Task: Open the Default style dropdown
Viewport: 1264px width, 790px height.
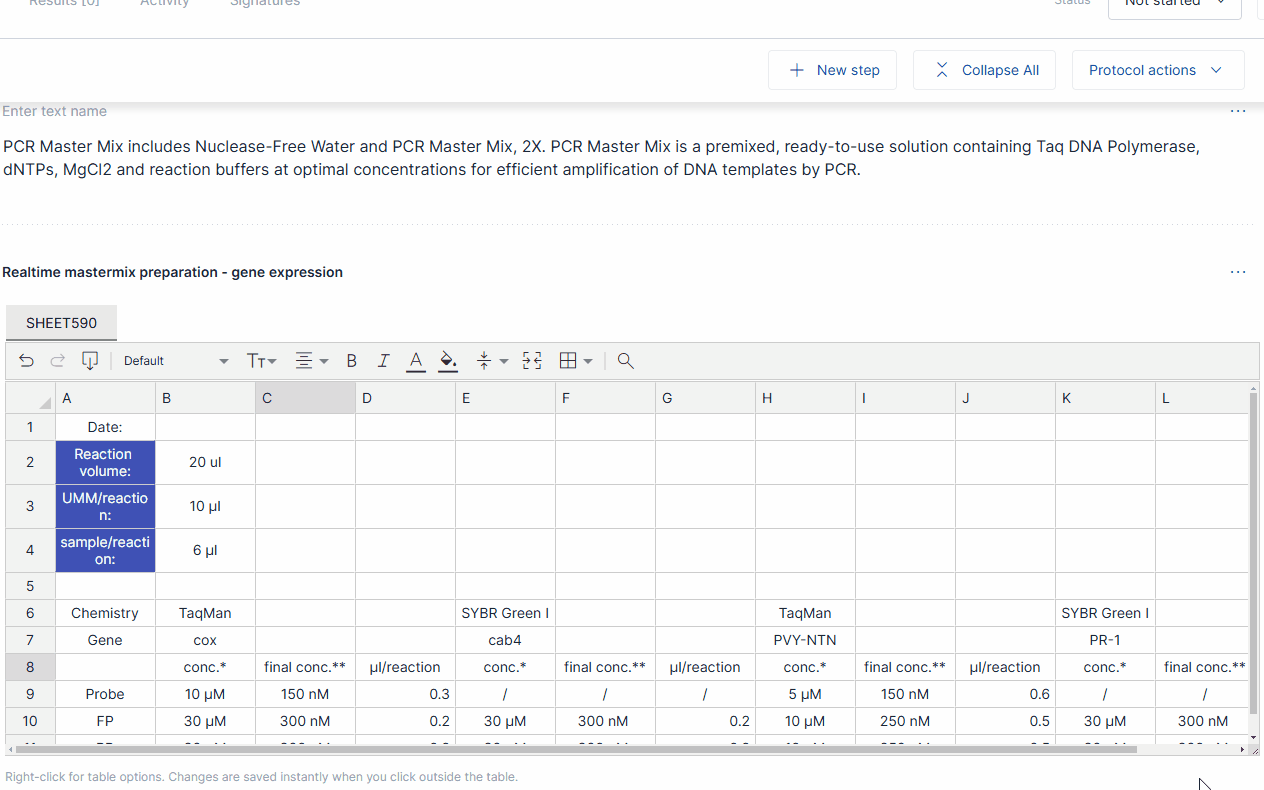Action: point(175,360)
